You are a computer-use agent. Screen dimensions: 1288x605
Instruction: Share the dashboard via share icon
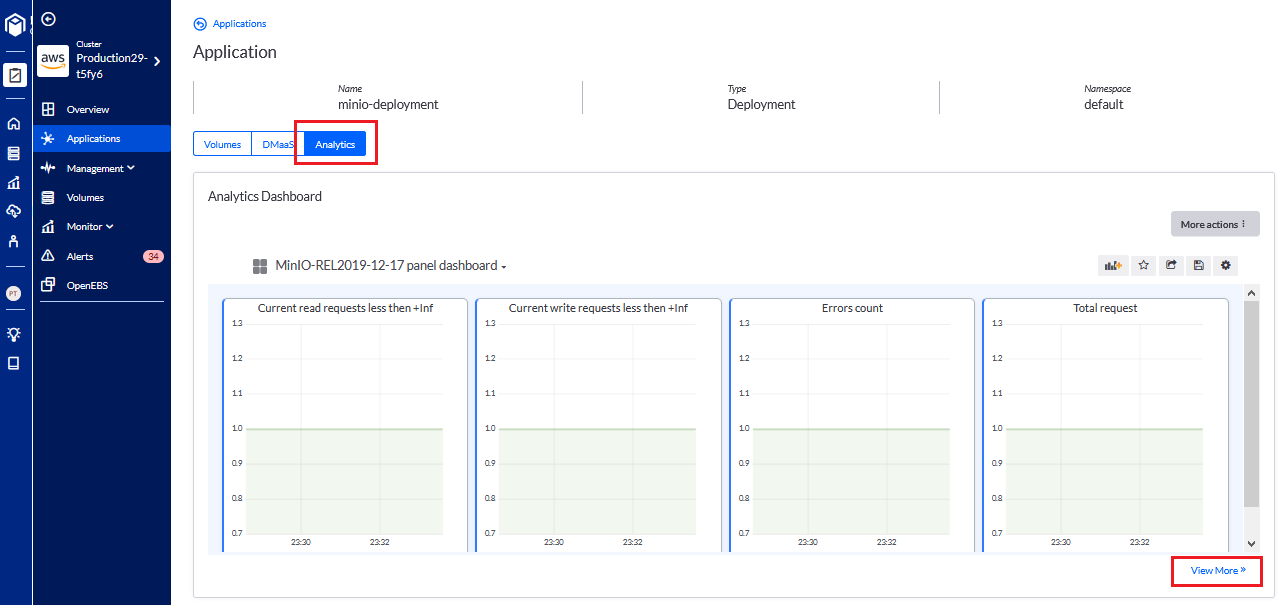pos(1171,266)
